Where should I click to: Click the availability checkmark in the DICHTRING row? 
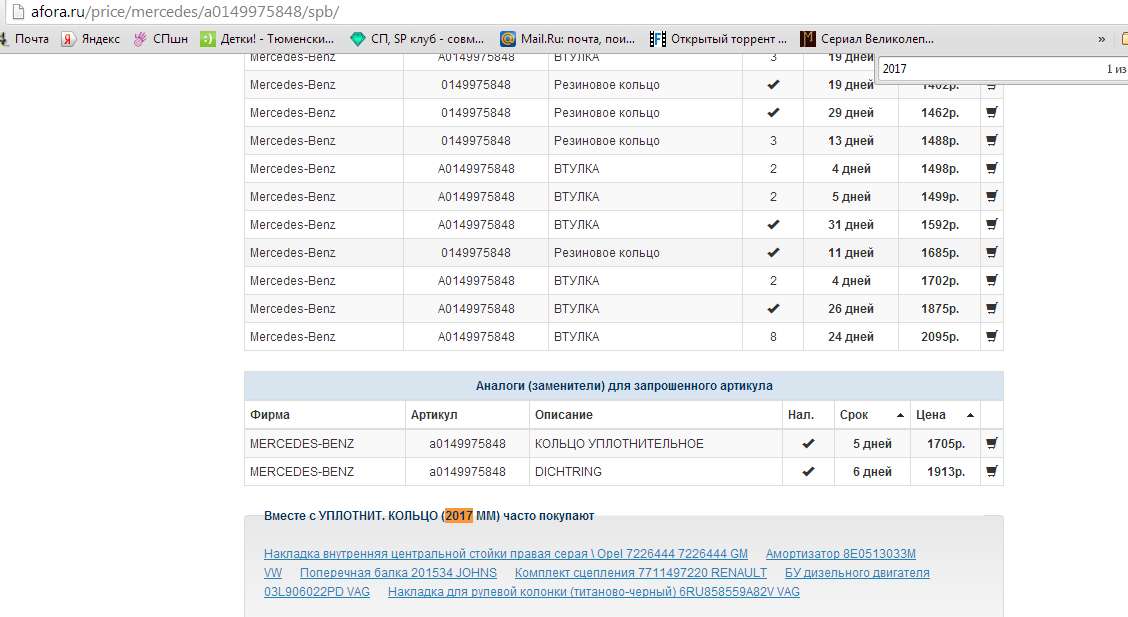808,472
